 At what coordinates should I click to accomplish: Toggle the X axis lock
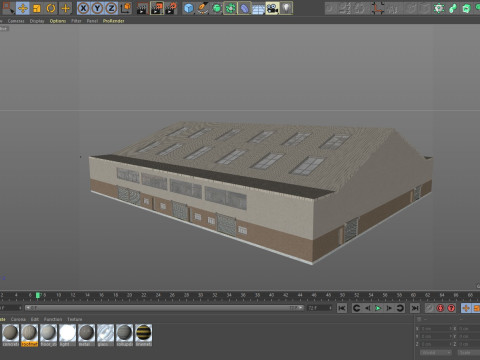coord(83,8)
